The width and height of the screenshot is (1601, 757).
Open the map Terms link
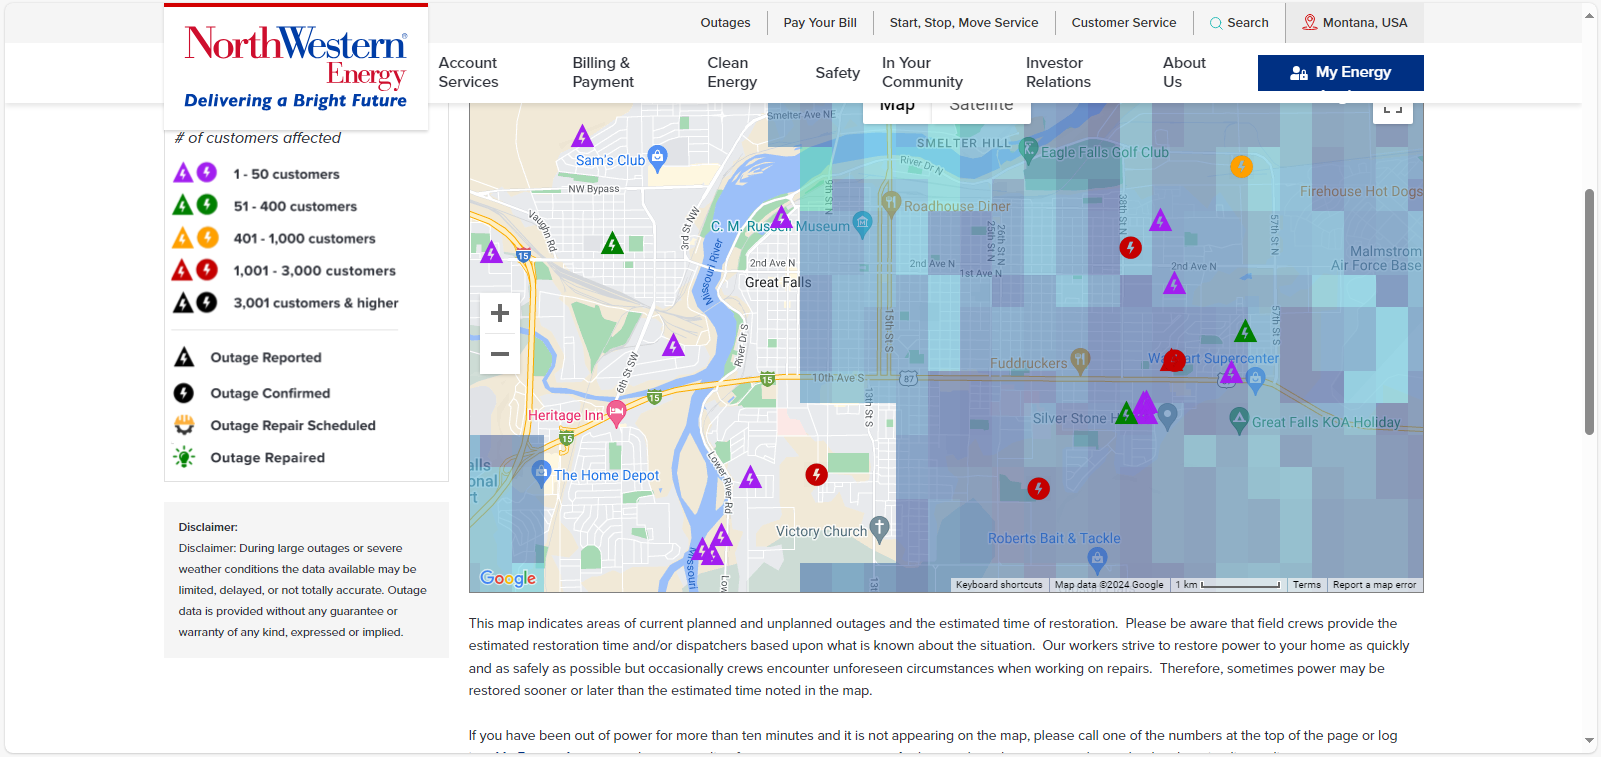pyautogui.click(x=1306, y=585)
